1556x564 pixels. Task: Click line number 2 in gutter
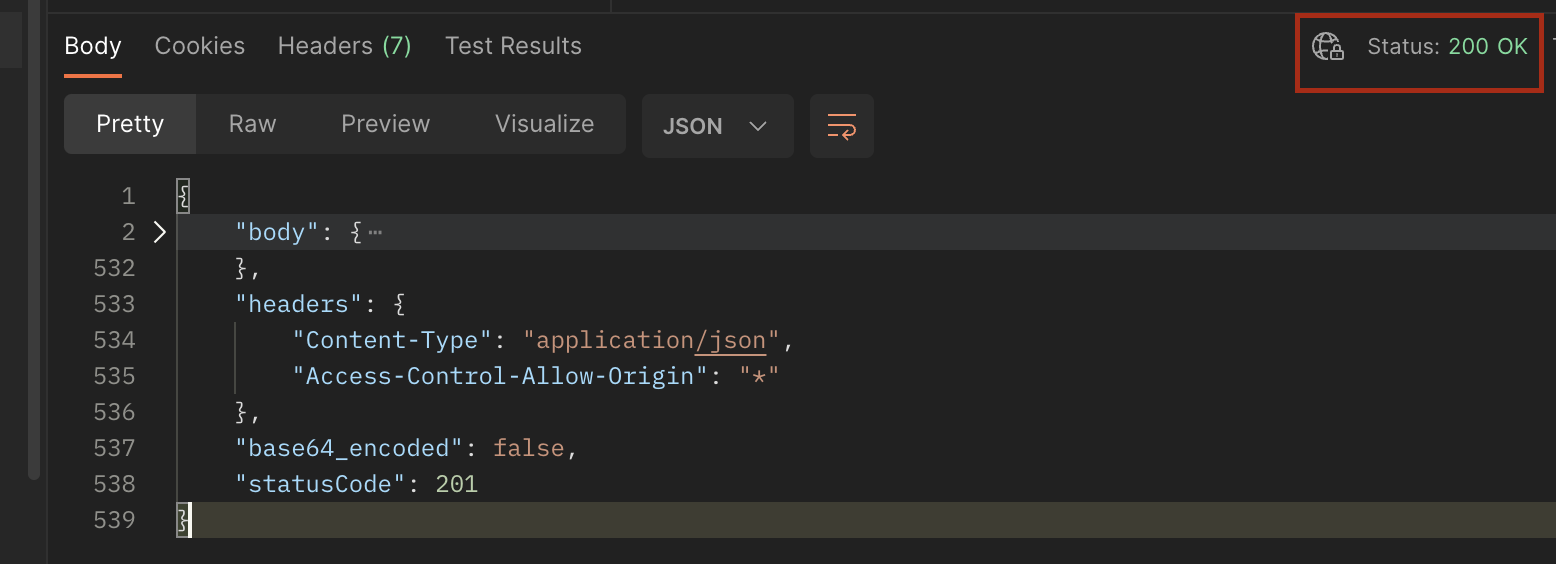coord(128,232)
